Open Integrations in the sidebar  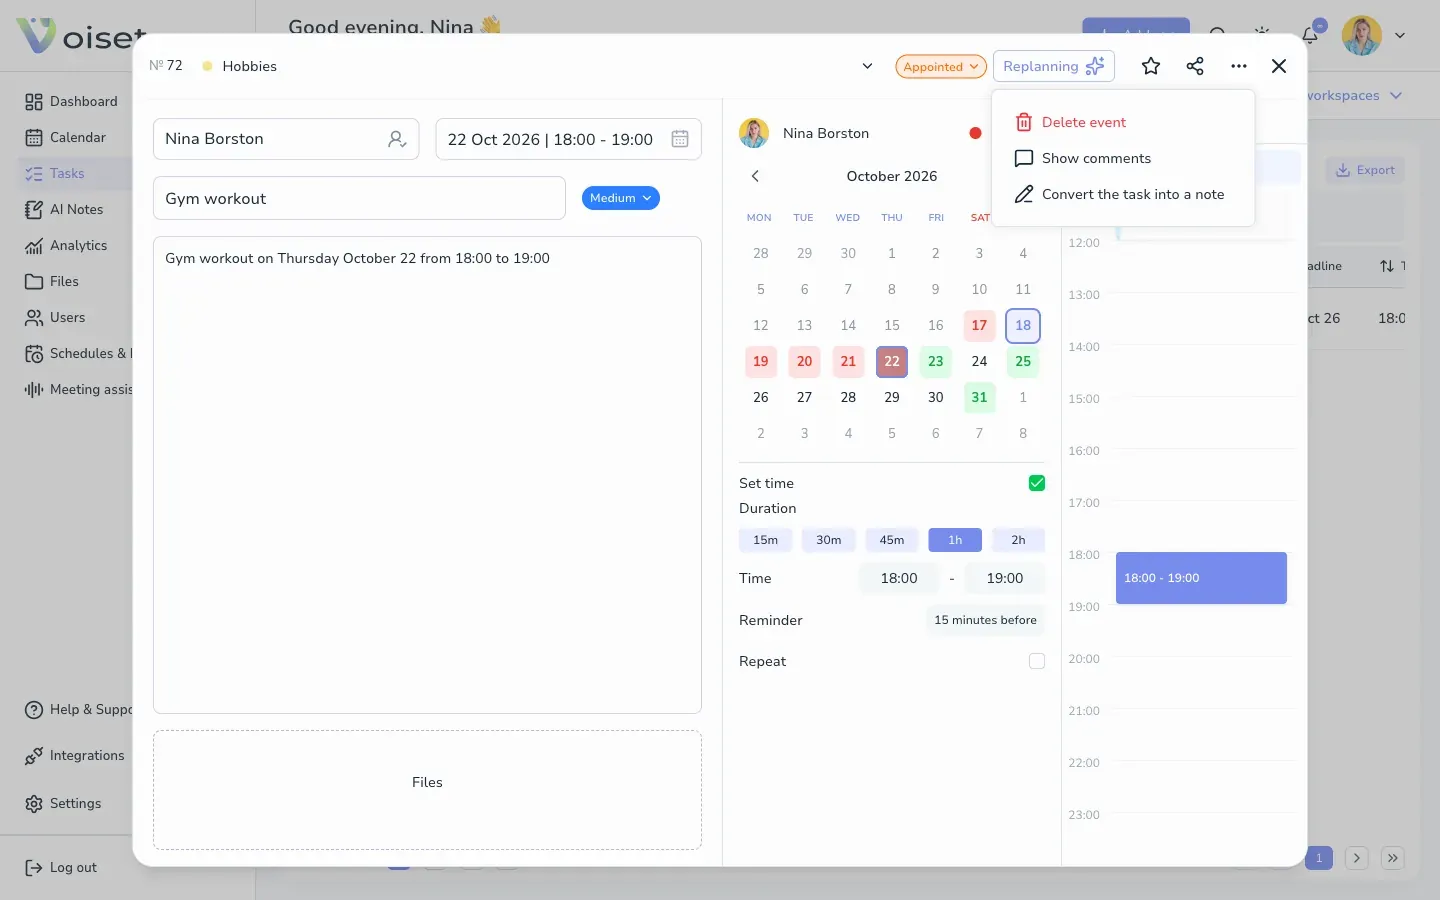[x=75, y=756]
